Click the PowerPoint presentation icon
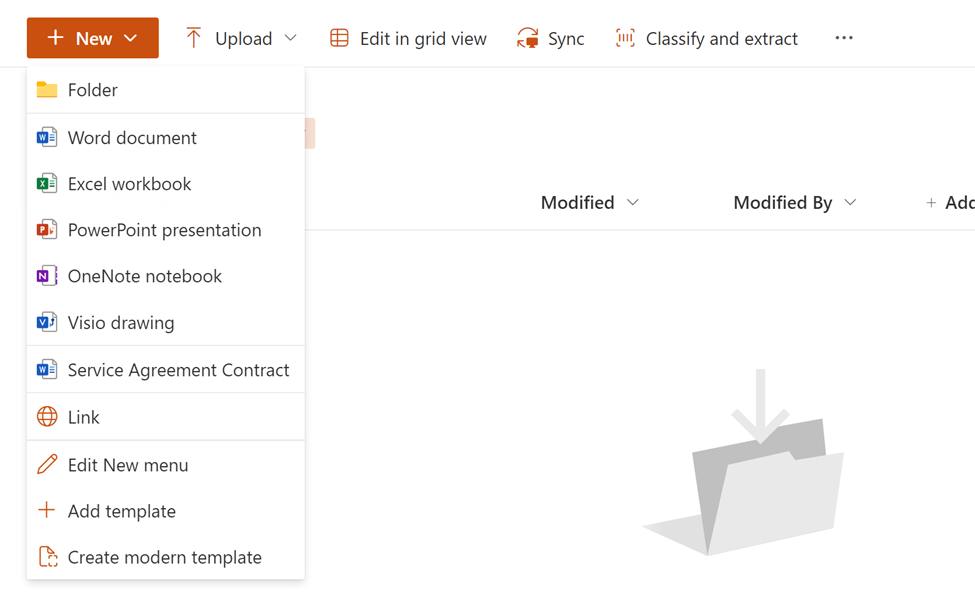 point(47,230)
